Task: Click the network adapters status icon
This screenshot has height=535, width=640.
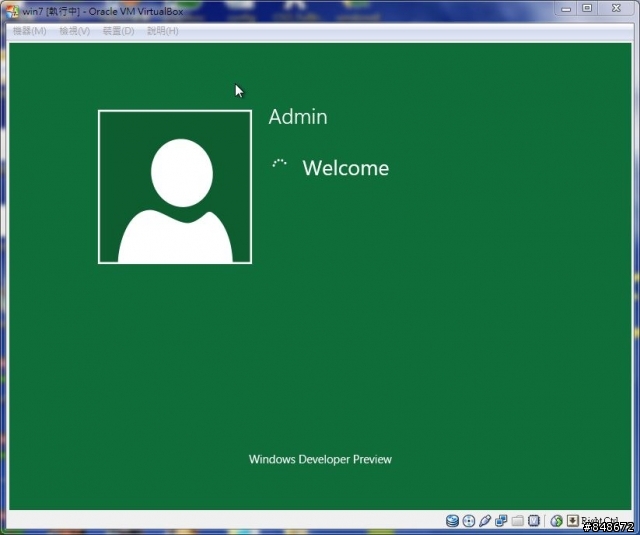Action: coord(501,521)
